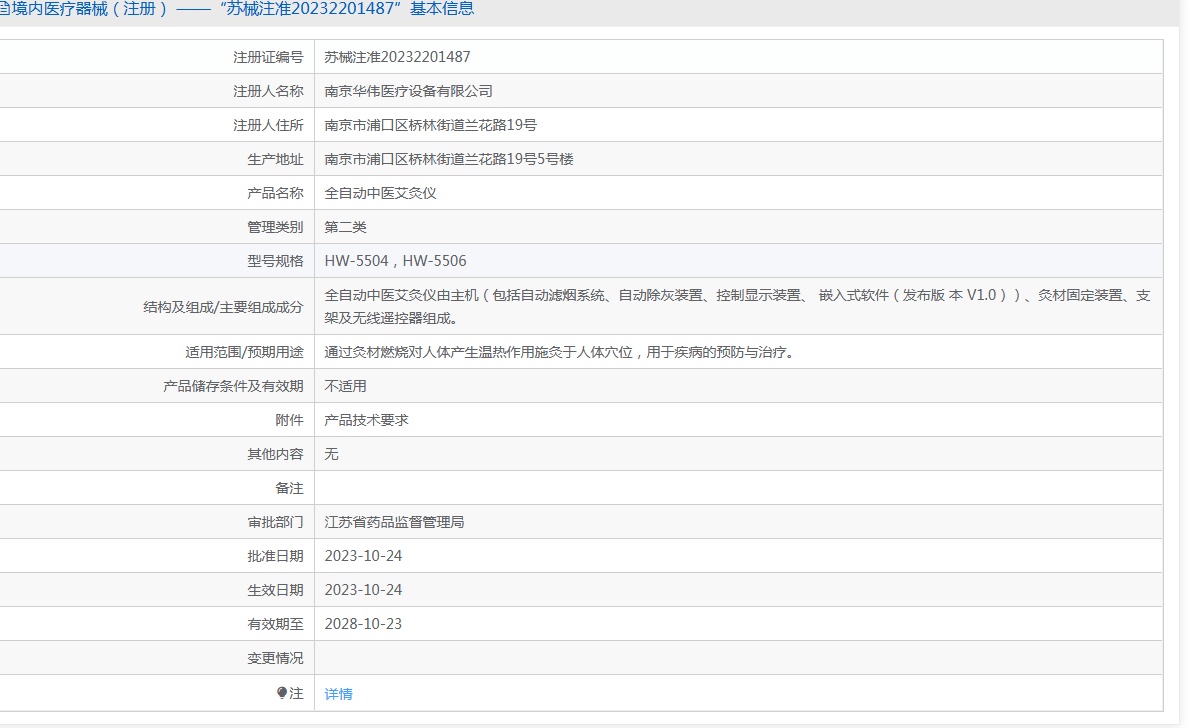
Task: Select registrant name 南京华伟医疗设备有限公司
Action: pos(409,92)
